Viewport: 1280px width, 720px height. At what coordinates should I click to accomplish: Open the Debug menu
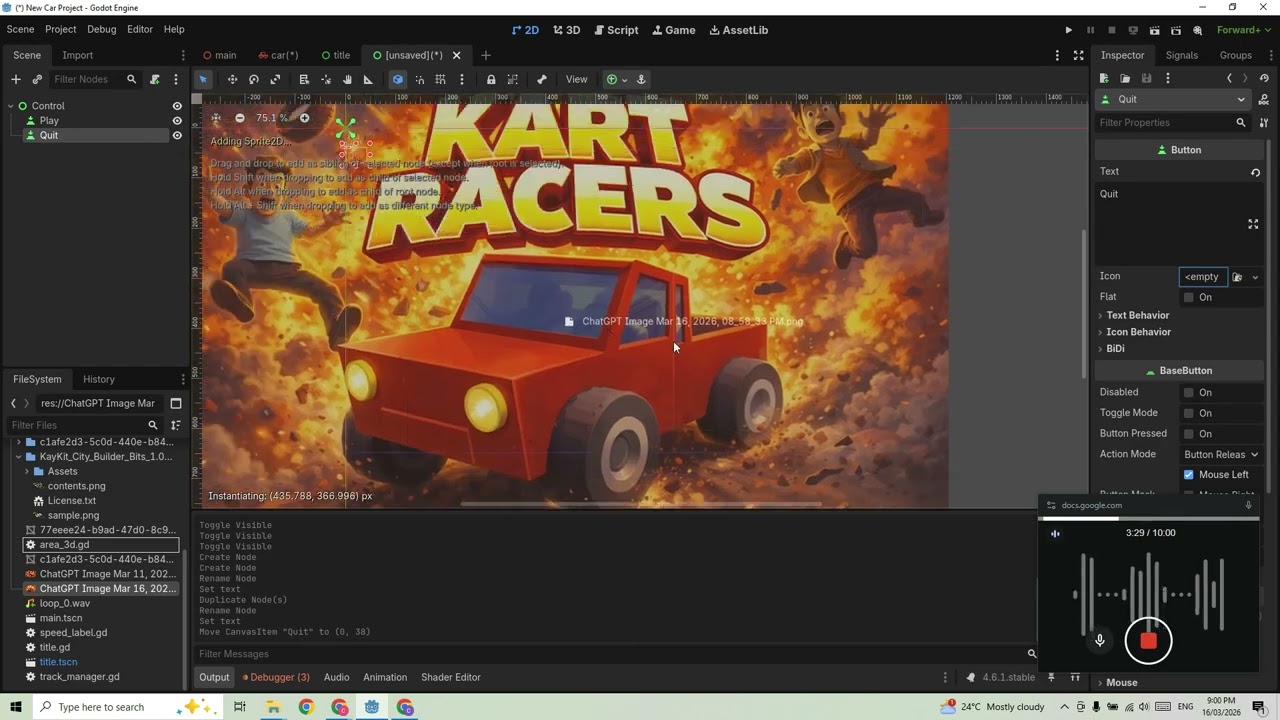102,30
